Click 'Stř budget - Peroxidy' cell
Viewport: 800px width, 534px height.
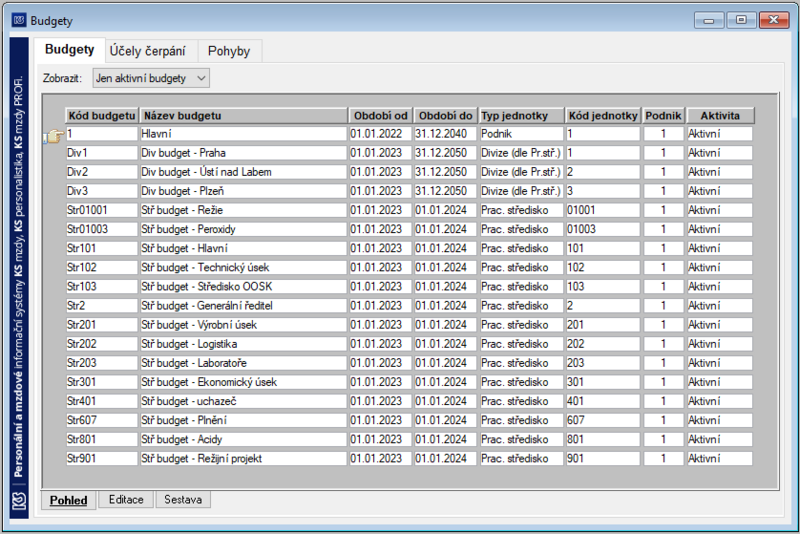click(243, 230)
